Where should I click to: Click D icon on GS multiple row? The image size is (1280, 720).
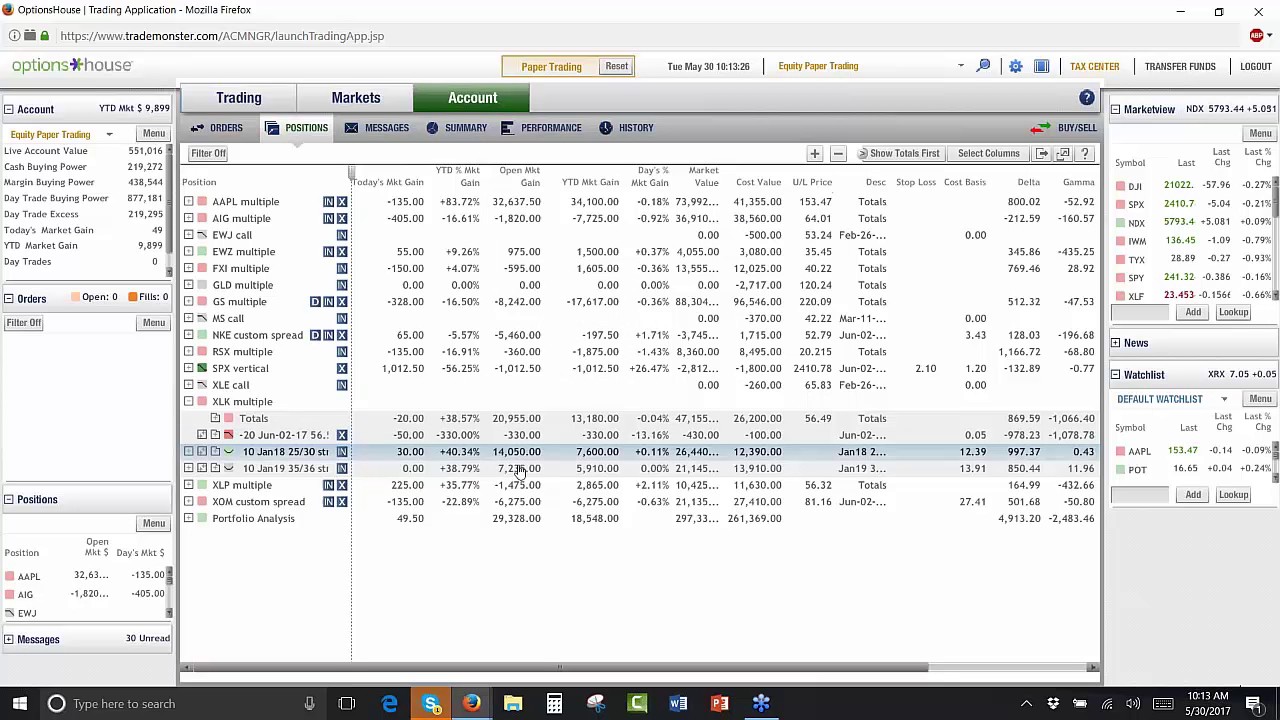(315, 302)
